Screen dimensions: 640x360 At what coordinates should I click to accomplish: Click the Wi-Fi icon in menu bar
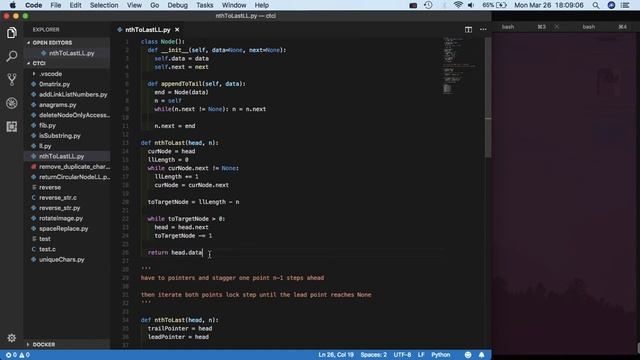pyautogui.click(x=458, y=5)
